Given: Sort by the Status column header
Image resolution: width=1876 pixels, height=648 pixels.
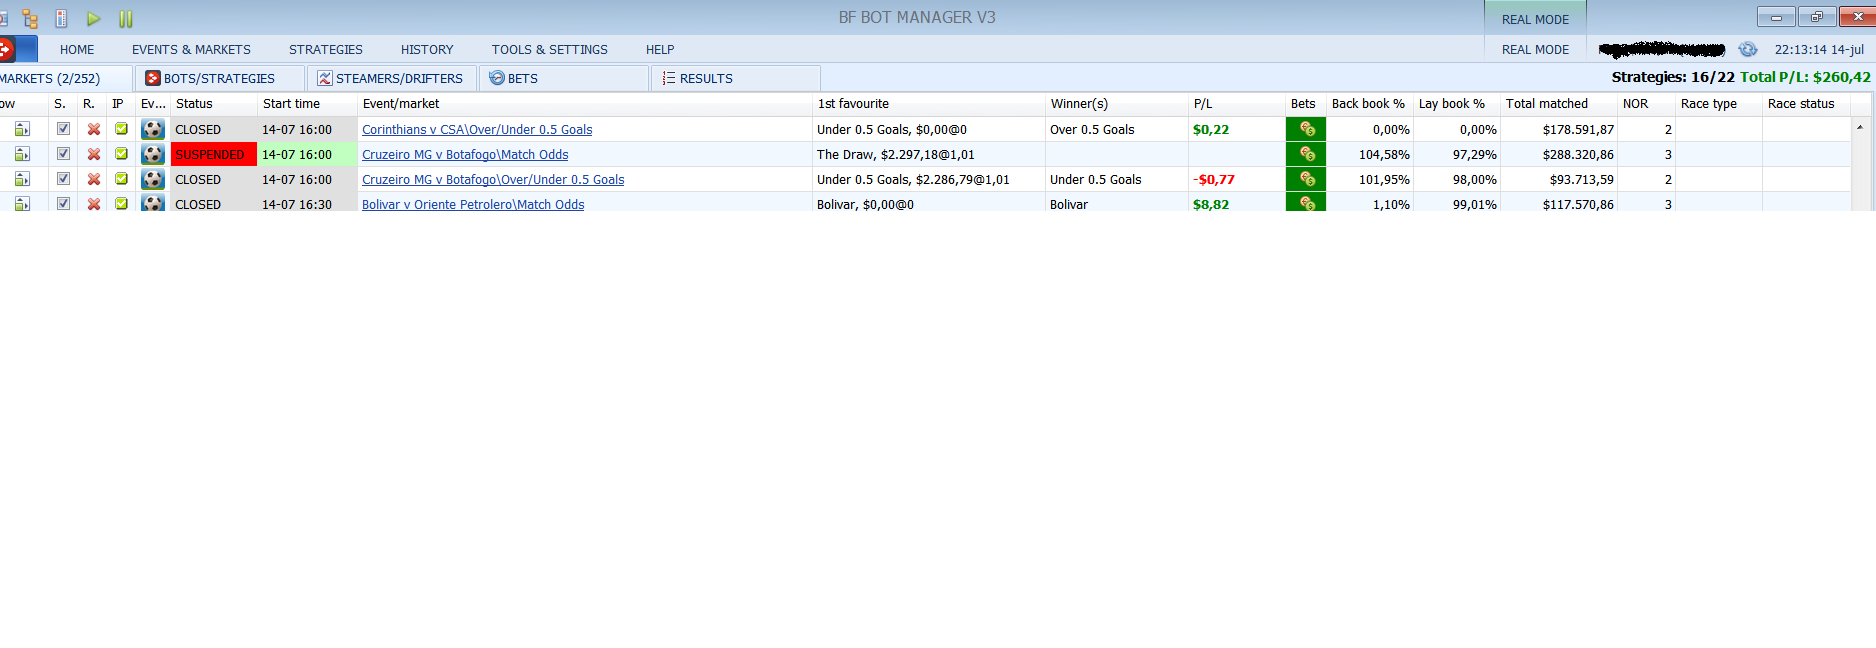Looking at the screenshot, I should tap(214, 104).
